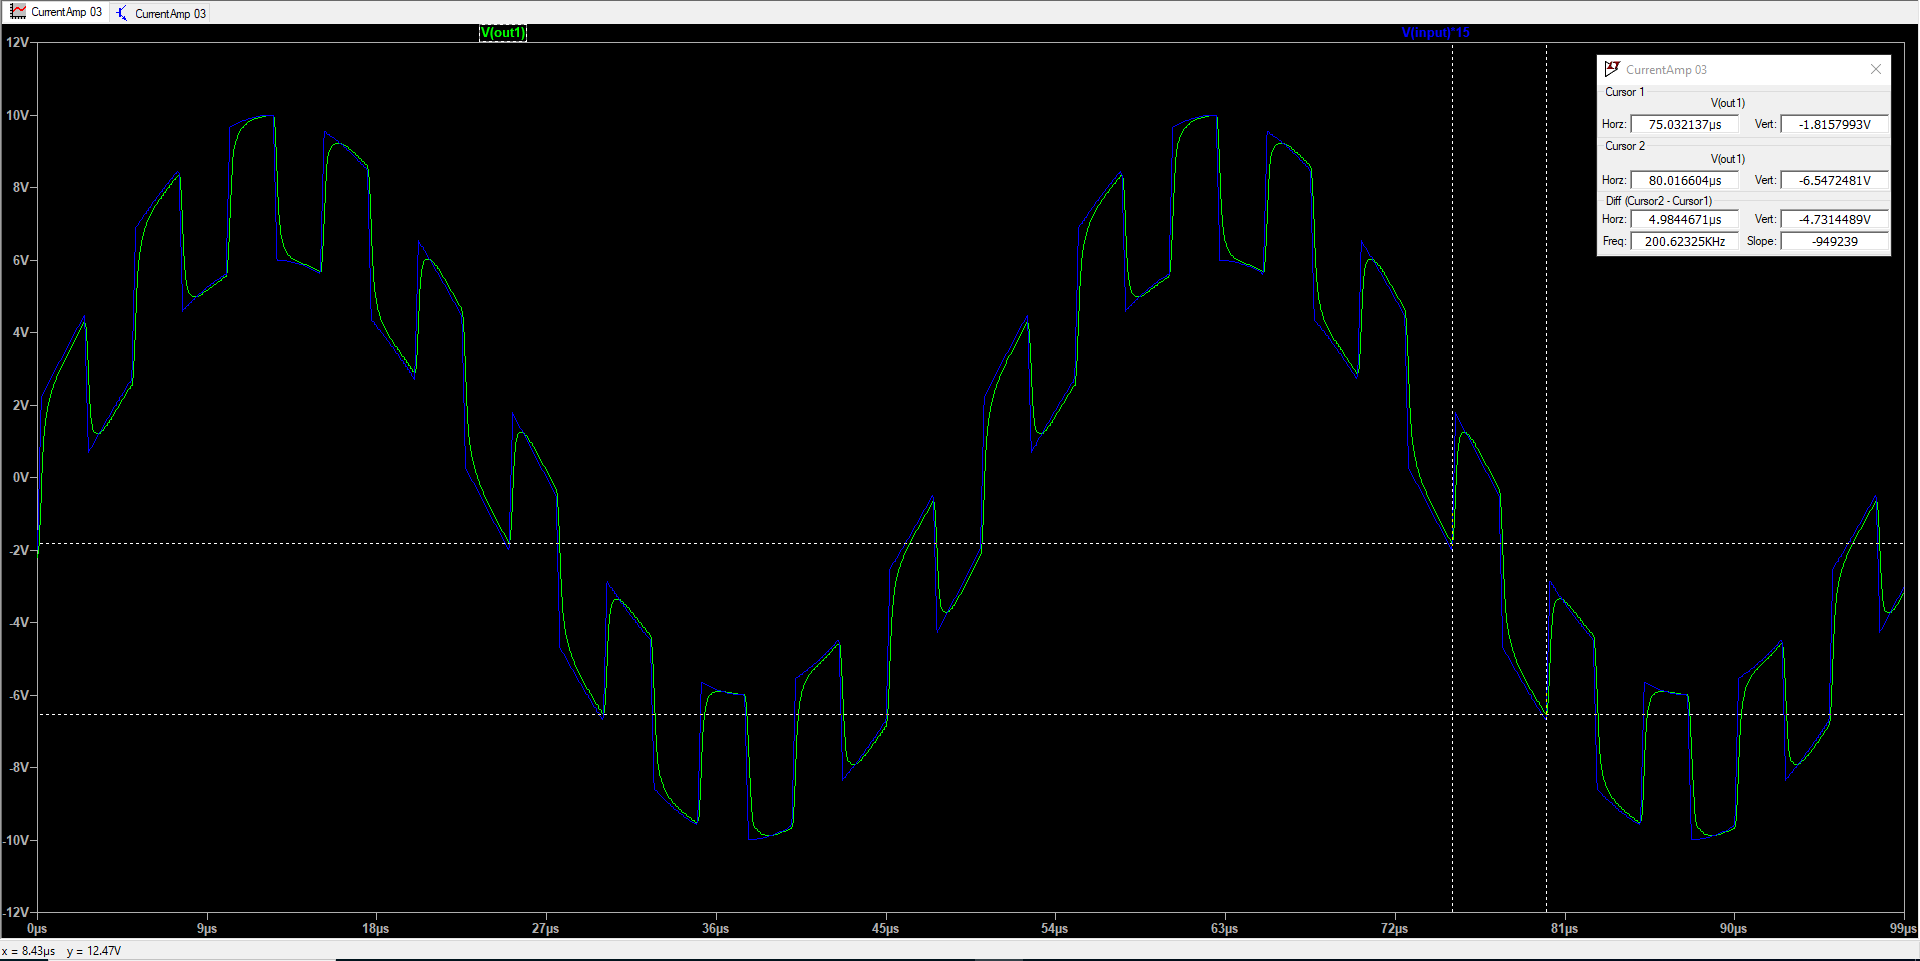1920x961 pixels.
Task: Click the Freq field 200.62325KHz
Action: [x=1685, y=241]
